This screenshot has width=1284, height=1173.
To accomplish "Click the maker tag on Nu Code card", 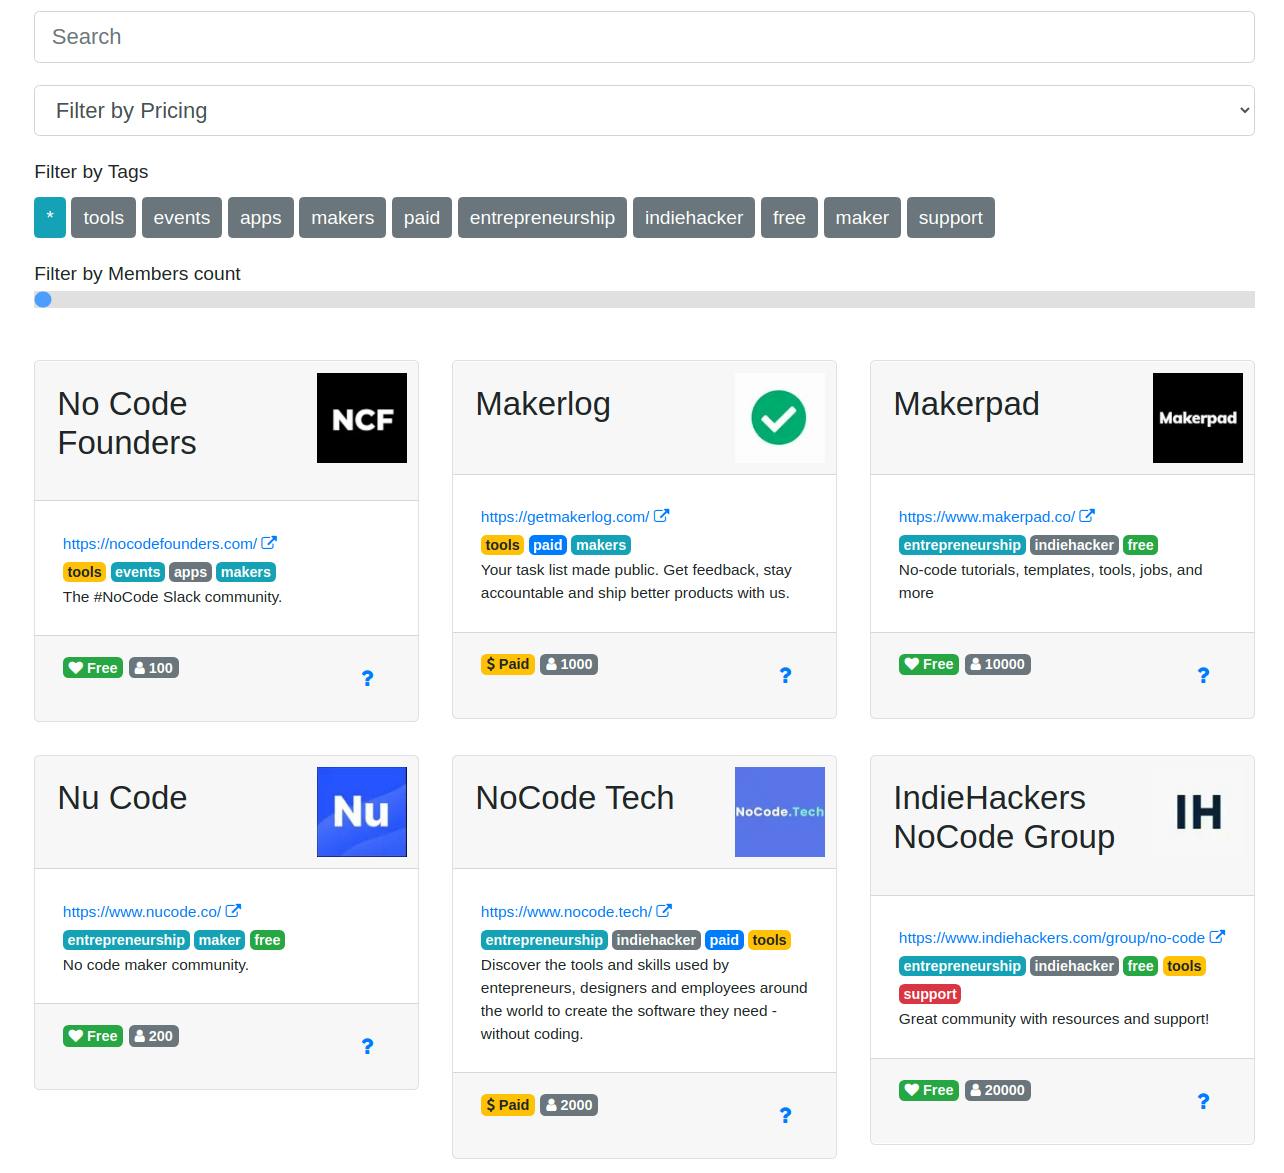I will pos(219,940).
